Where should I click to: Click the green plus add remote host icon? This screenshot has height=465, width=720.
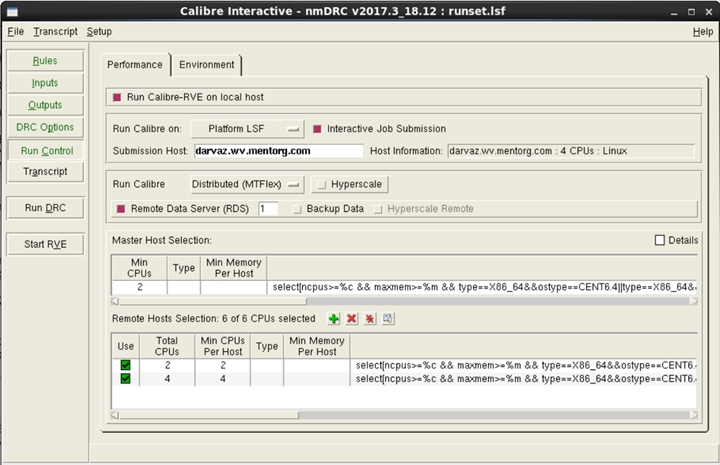tap(335, 319)
